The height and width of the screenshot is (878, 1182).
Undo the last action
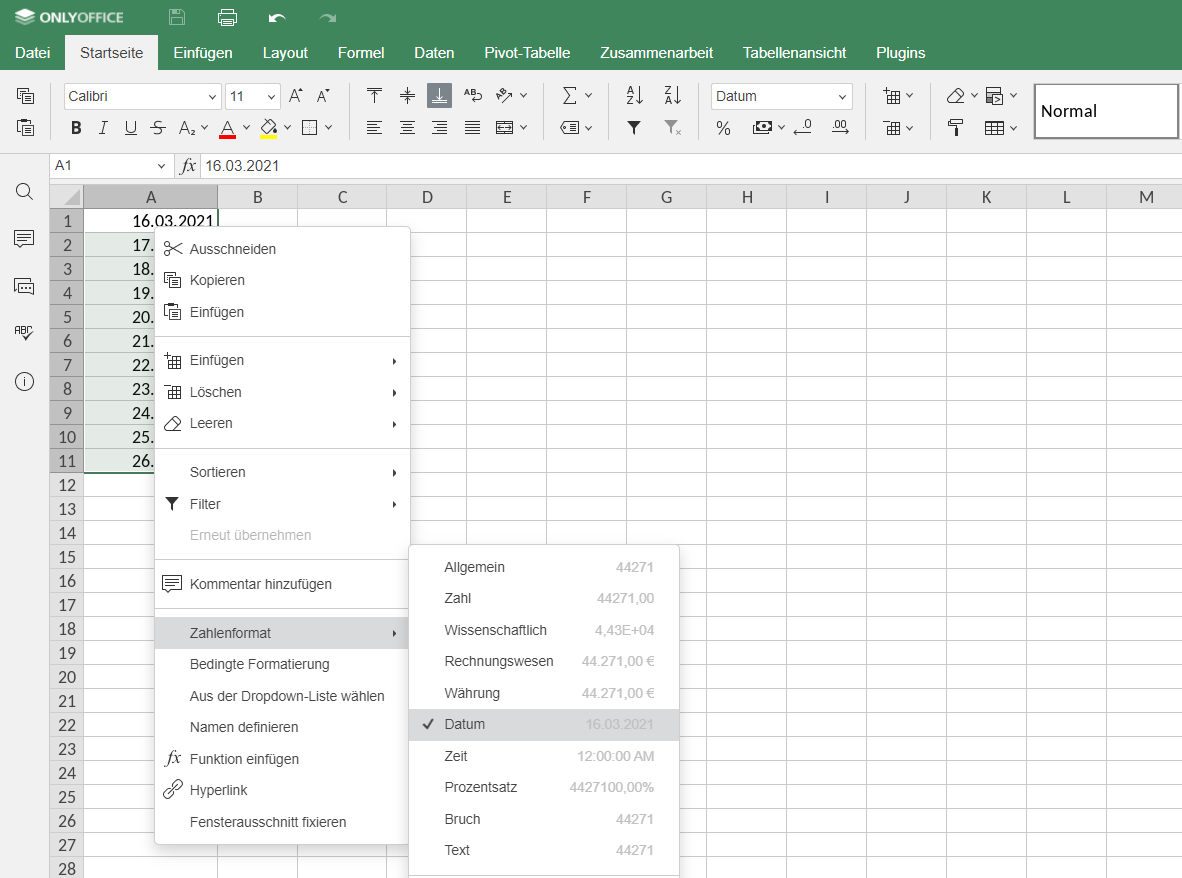(x=277, y=17)
